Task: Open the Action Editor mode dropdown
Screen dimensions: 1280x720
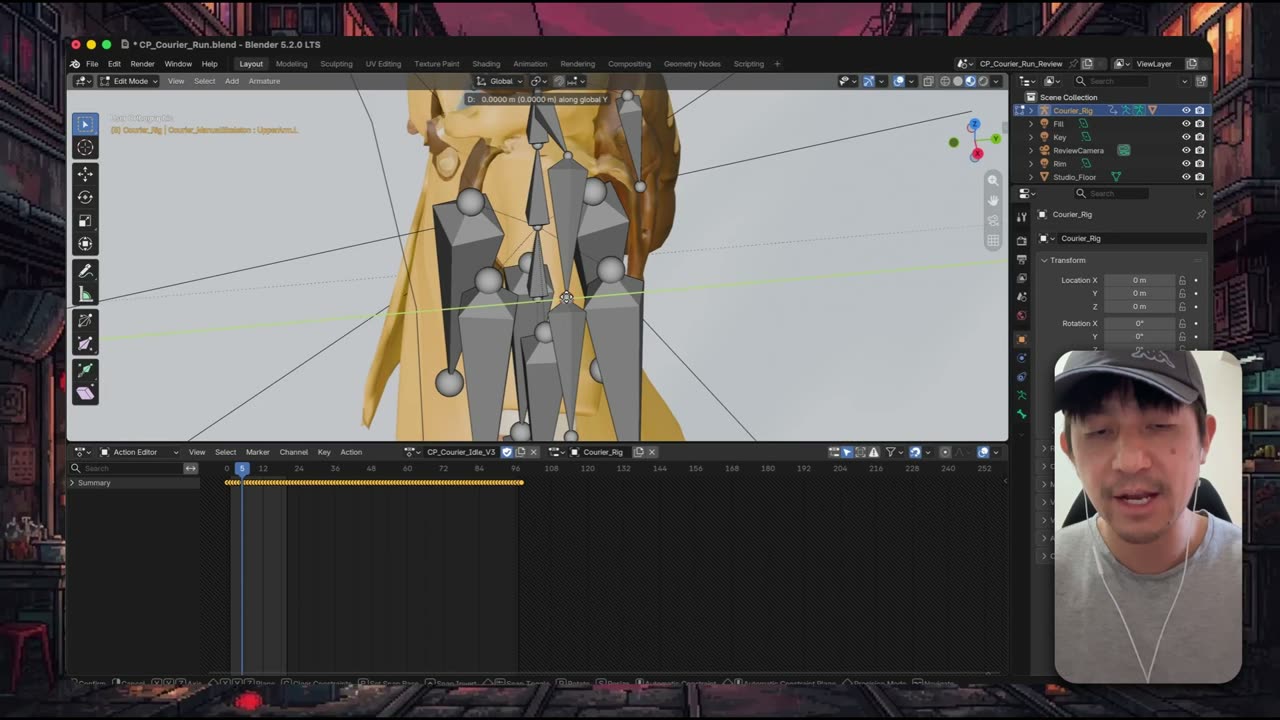Action: pos(139,452)
